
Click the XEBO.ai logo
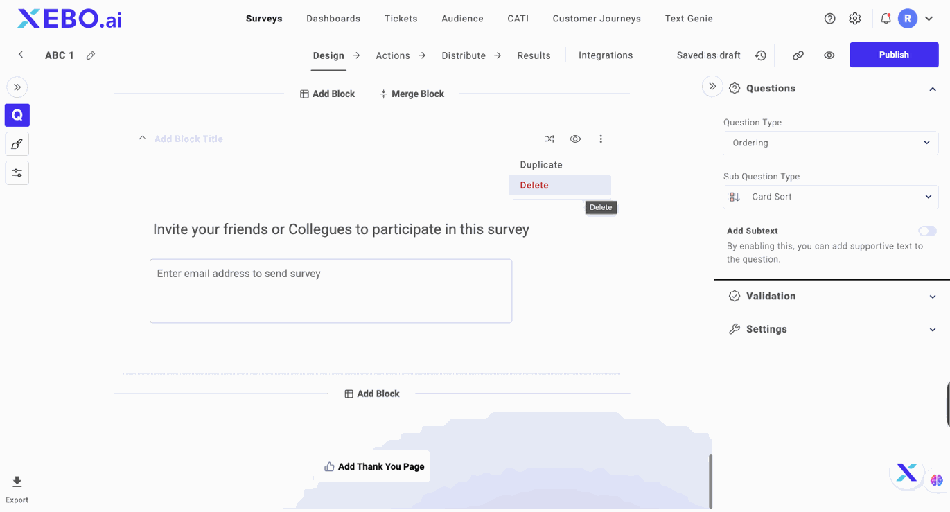(x=69, y=19)
